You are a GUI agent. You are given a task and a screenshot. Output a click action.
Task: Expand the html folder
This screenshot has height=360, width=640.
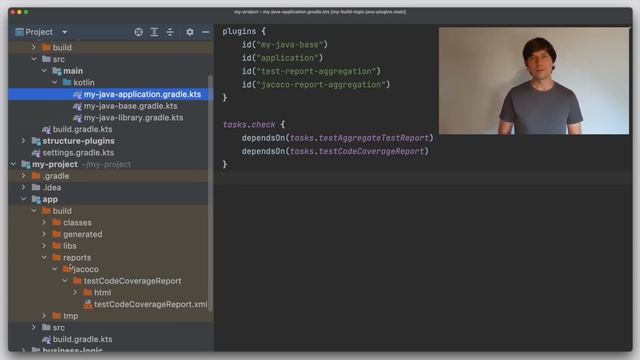75,293
